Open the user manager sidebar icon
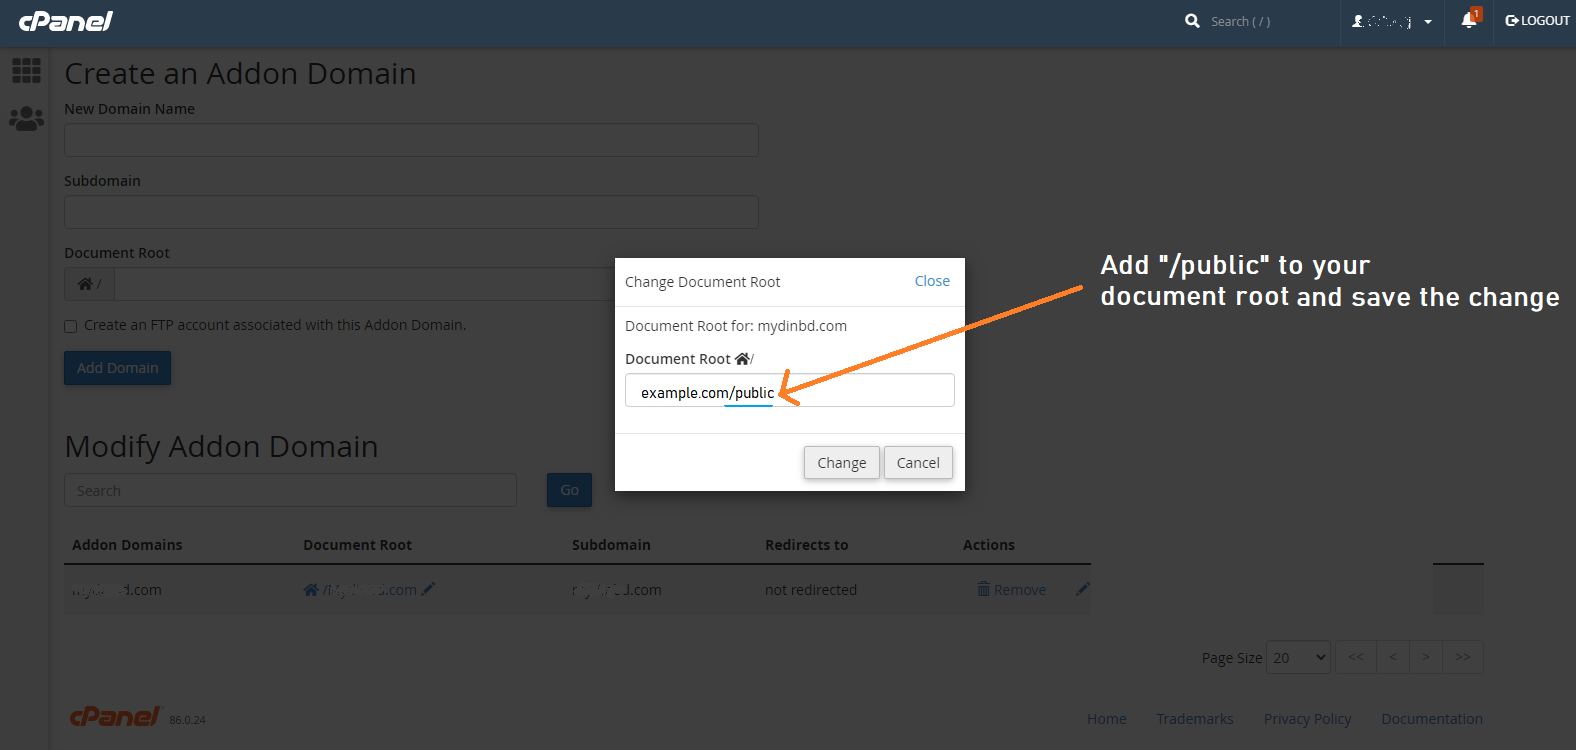This screenshot has width=1576, height=750. [26, 119]
